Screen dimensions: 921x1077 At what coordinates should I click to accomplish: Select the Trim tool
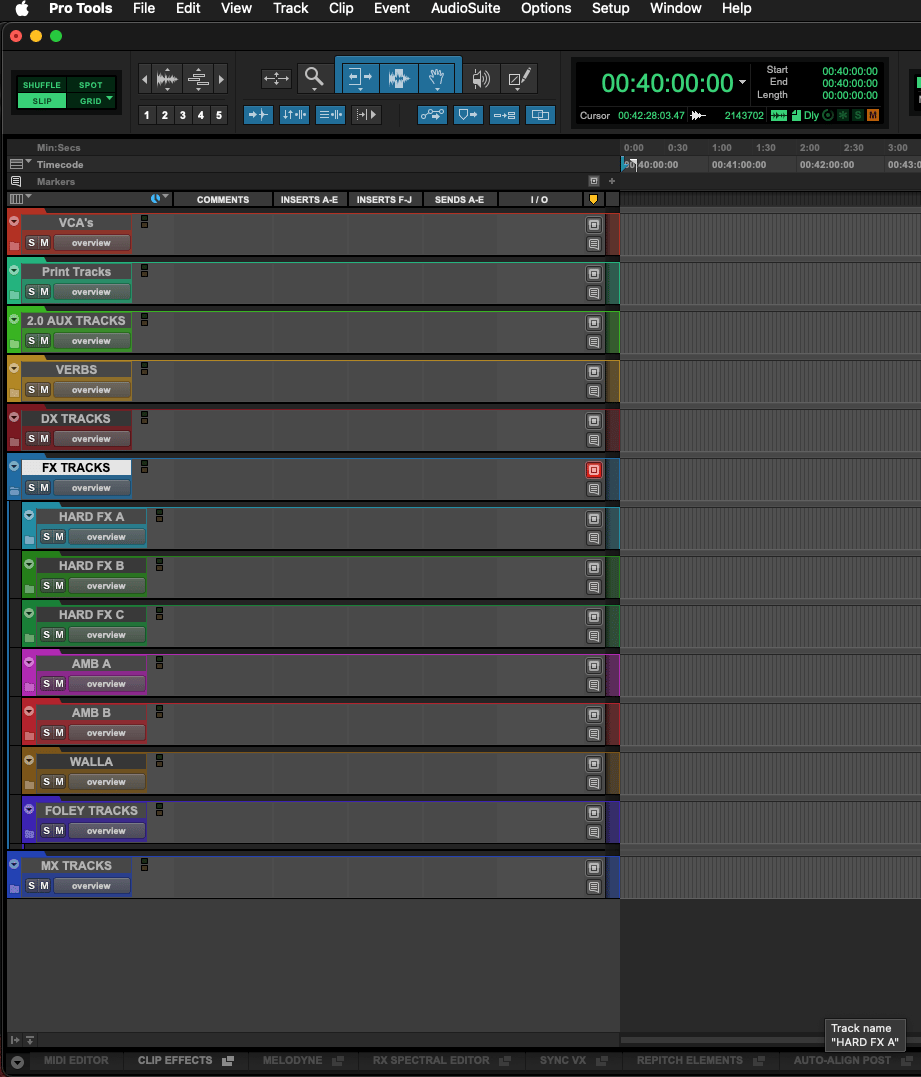click(x=359, y=78)
